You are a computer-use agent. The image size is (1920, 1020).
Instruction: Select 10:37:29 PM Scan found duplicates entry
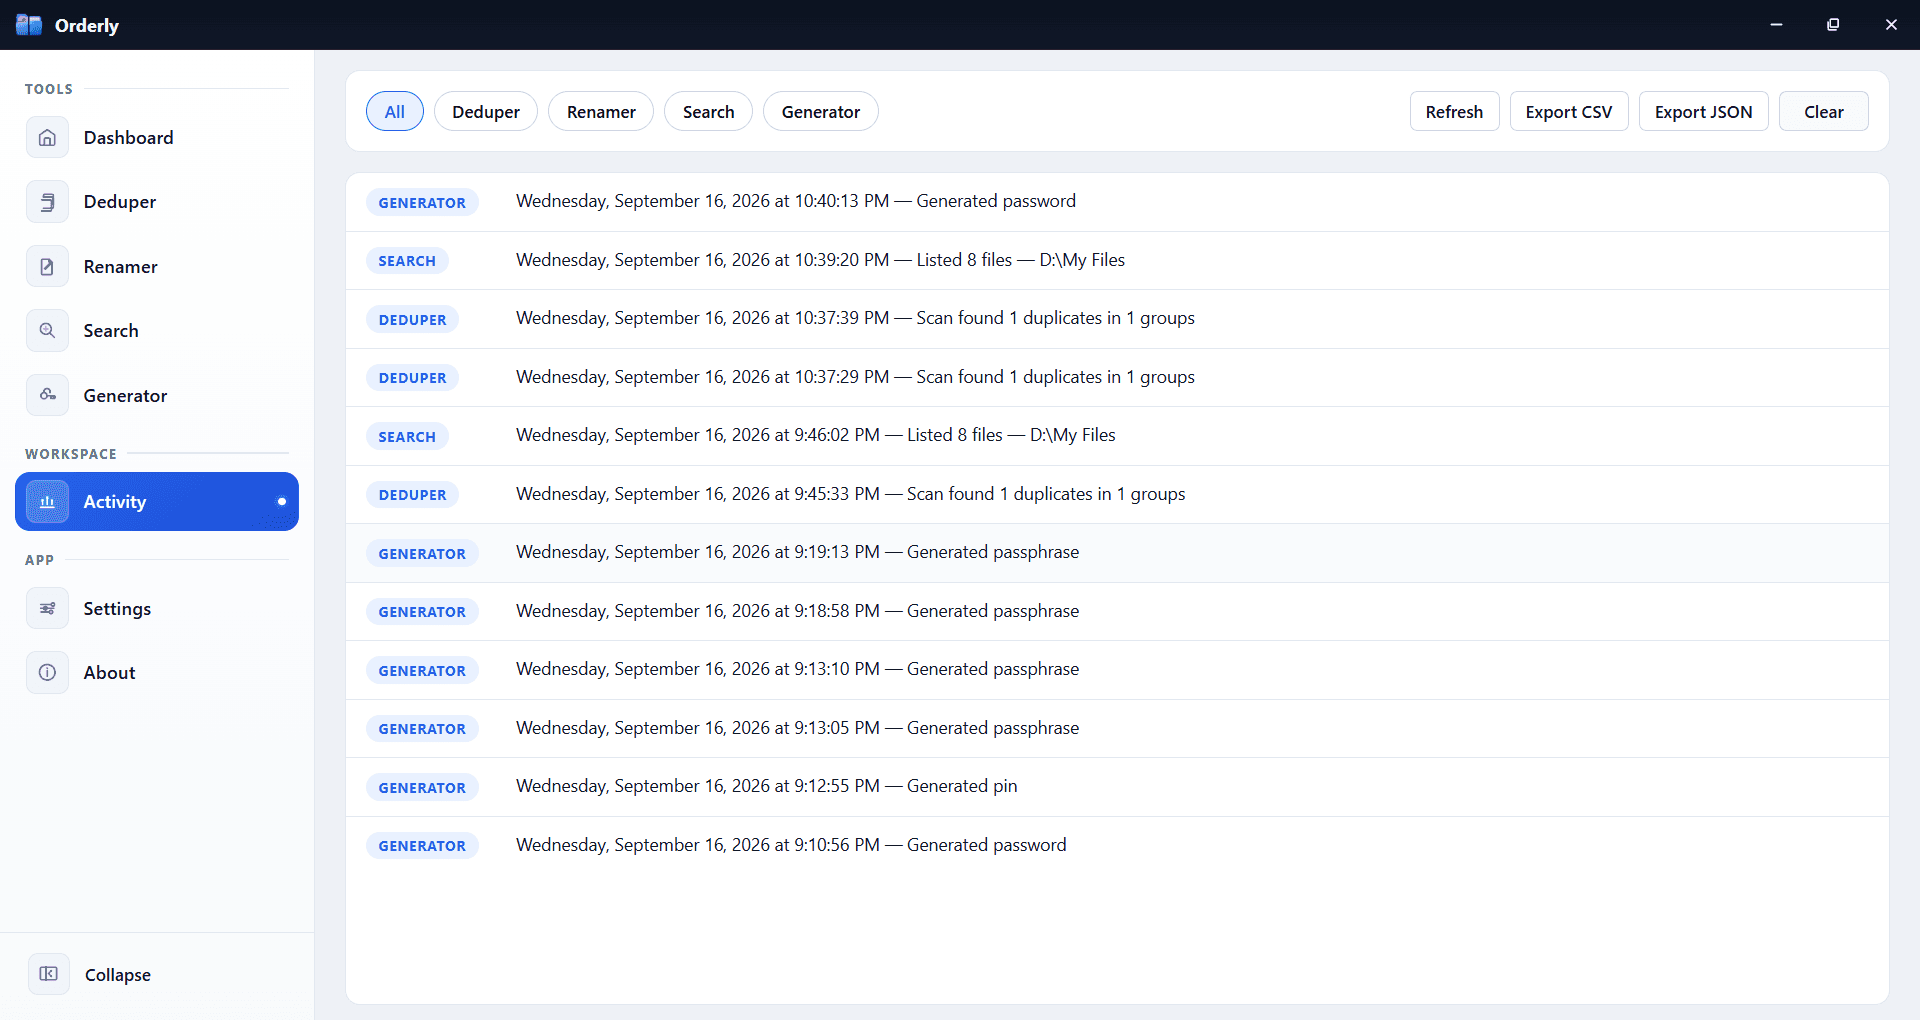[x=1117, y=378]
